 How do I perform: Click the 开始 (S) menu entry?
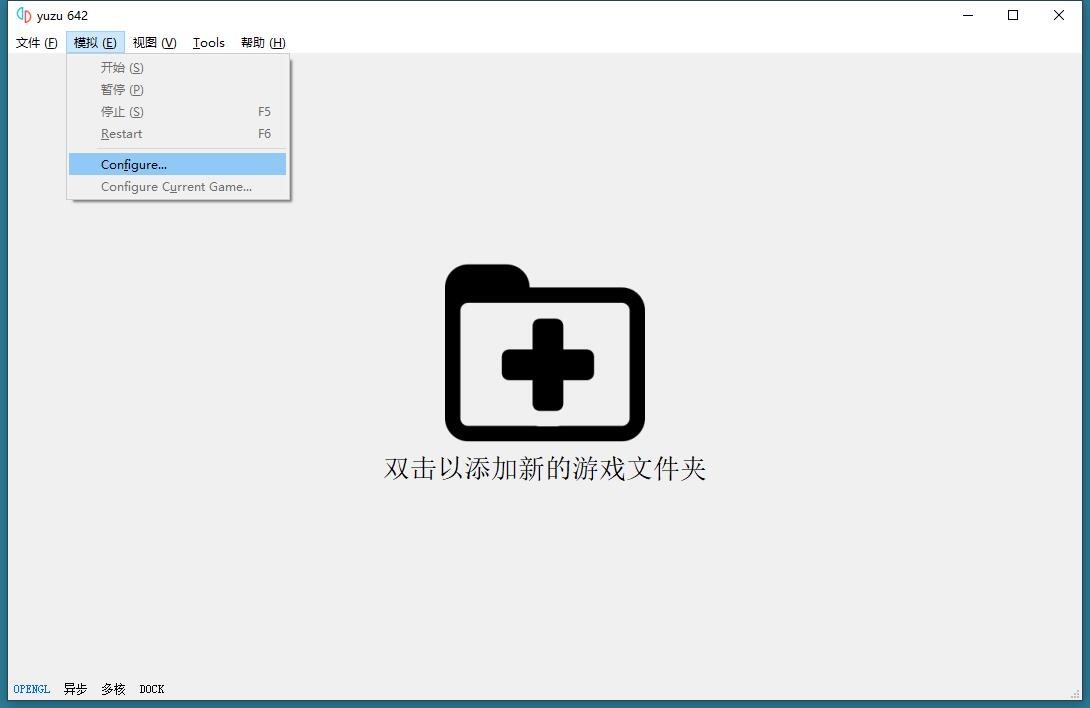122,68
